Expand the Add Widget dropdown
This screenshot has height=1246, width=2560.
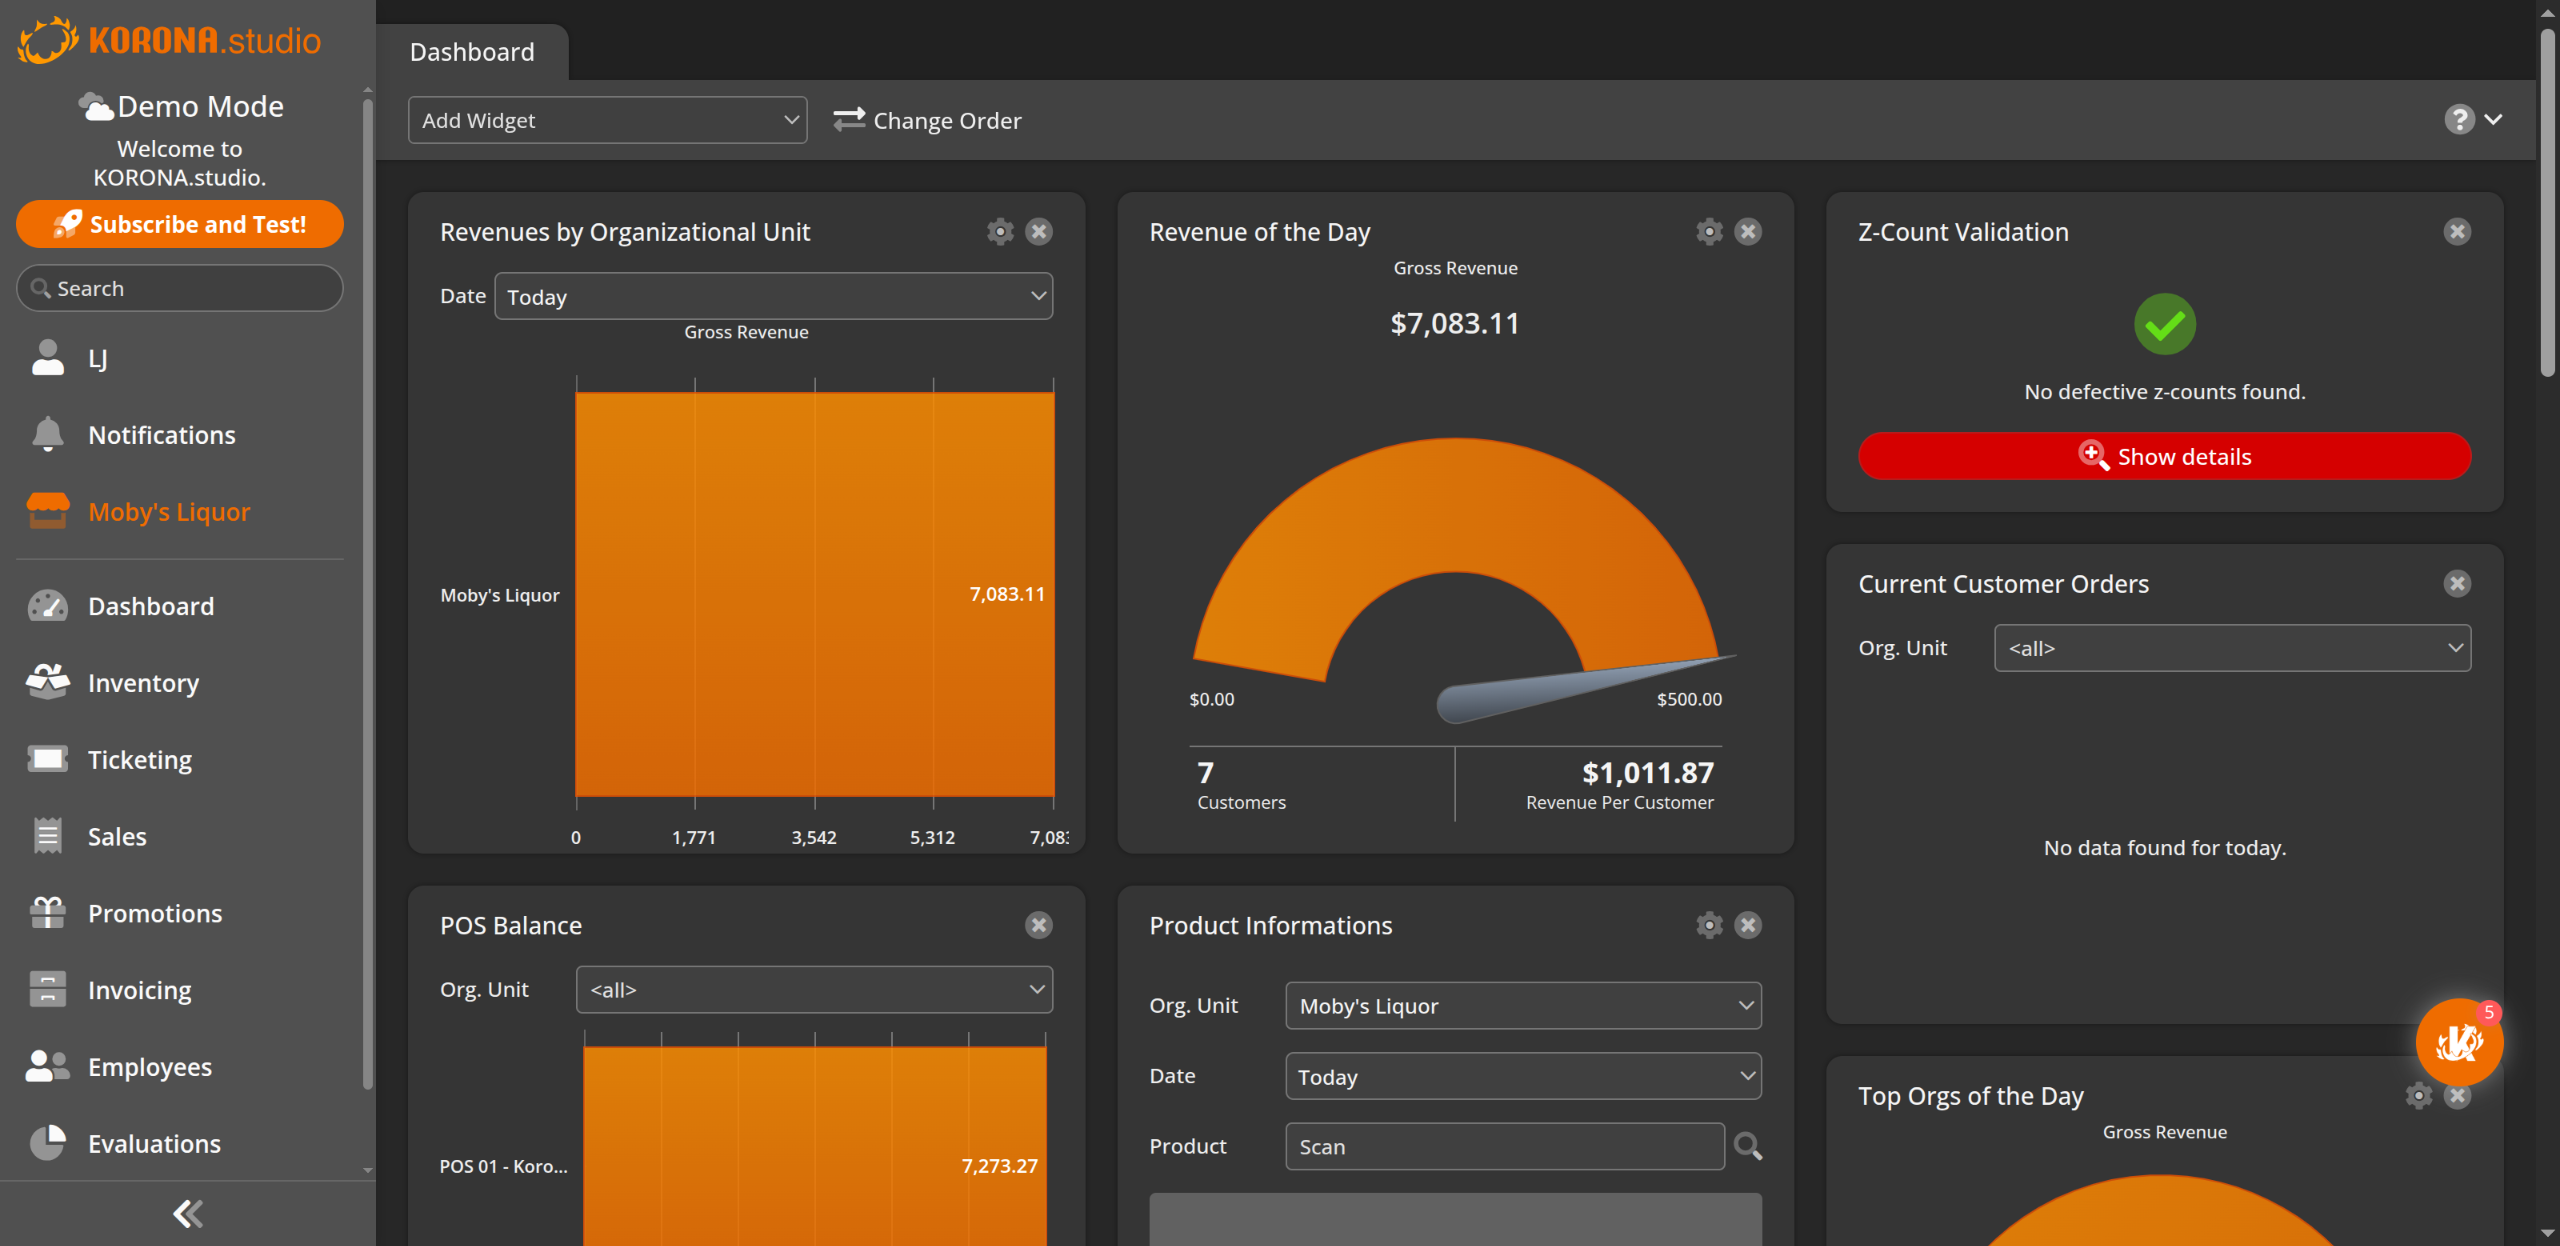(x=607, y=120)
